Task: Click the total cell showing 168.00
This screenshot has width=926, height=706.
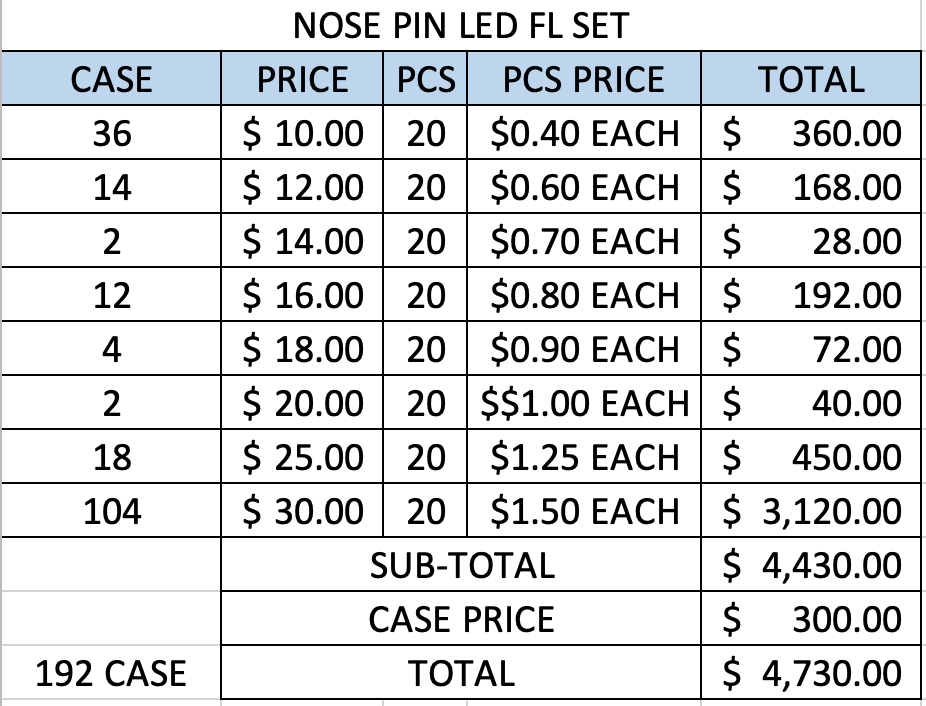Action: coord(810,187)
